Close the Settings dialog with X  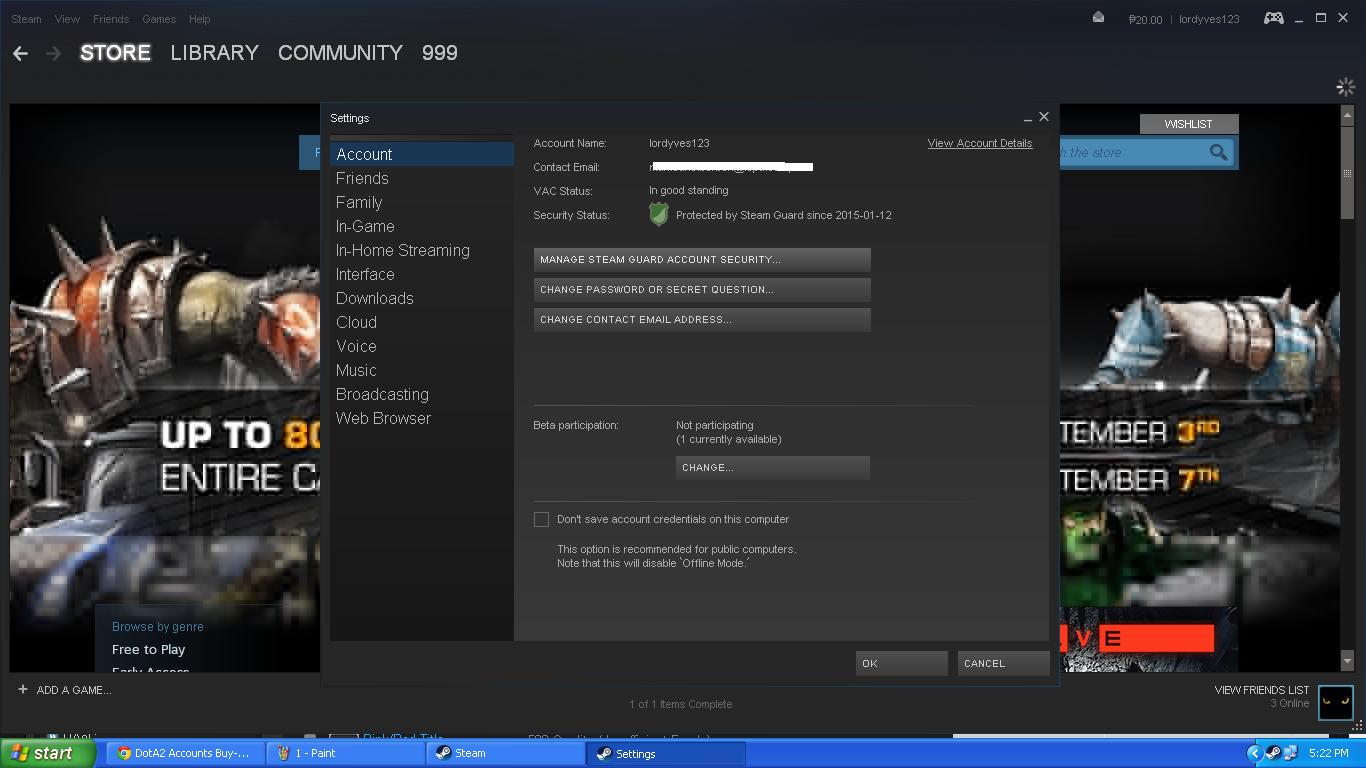tap(1044, 117)
